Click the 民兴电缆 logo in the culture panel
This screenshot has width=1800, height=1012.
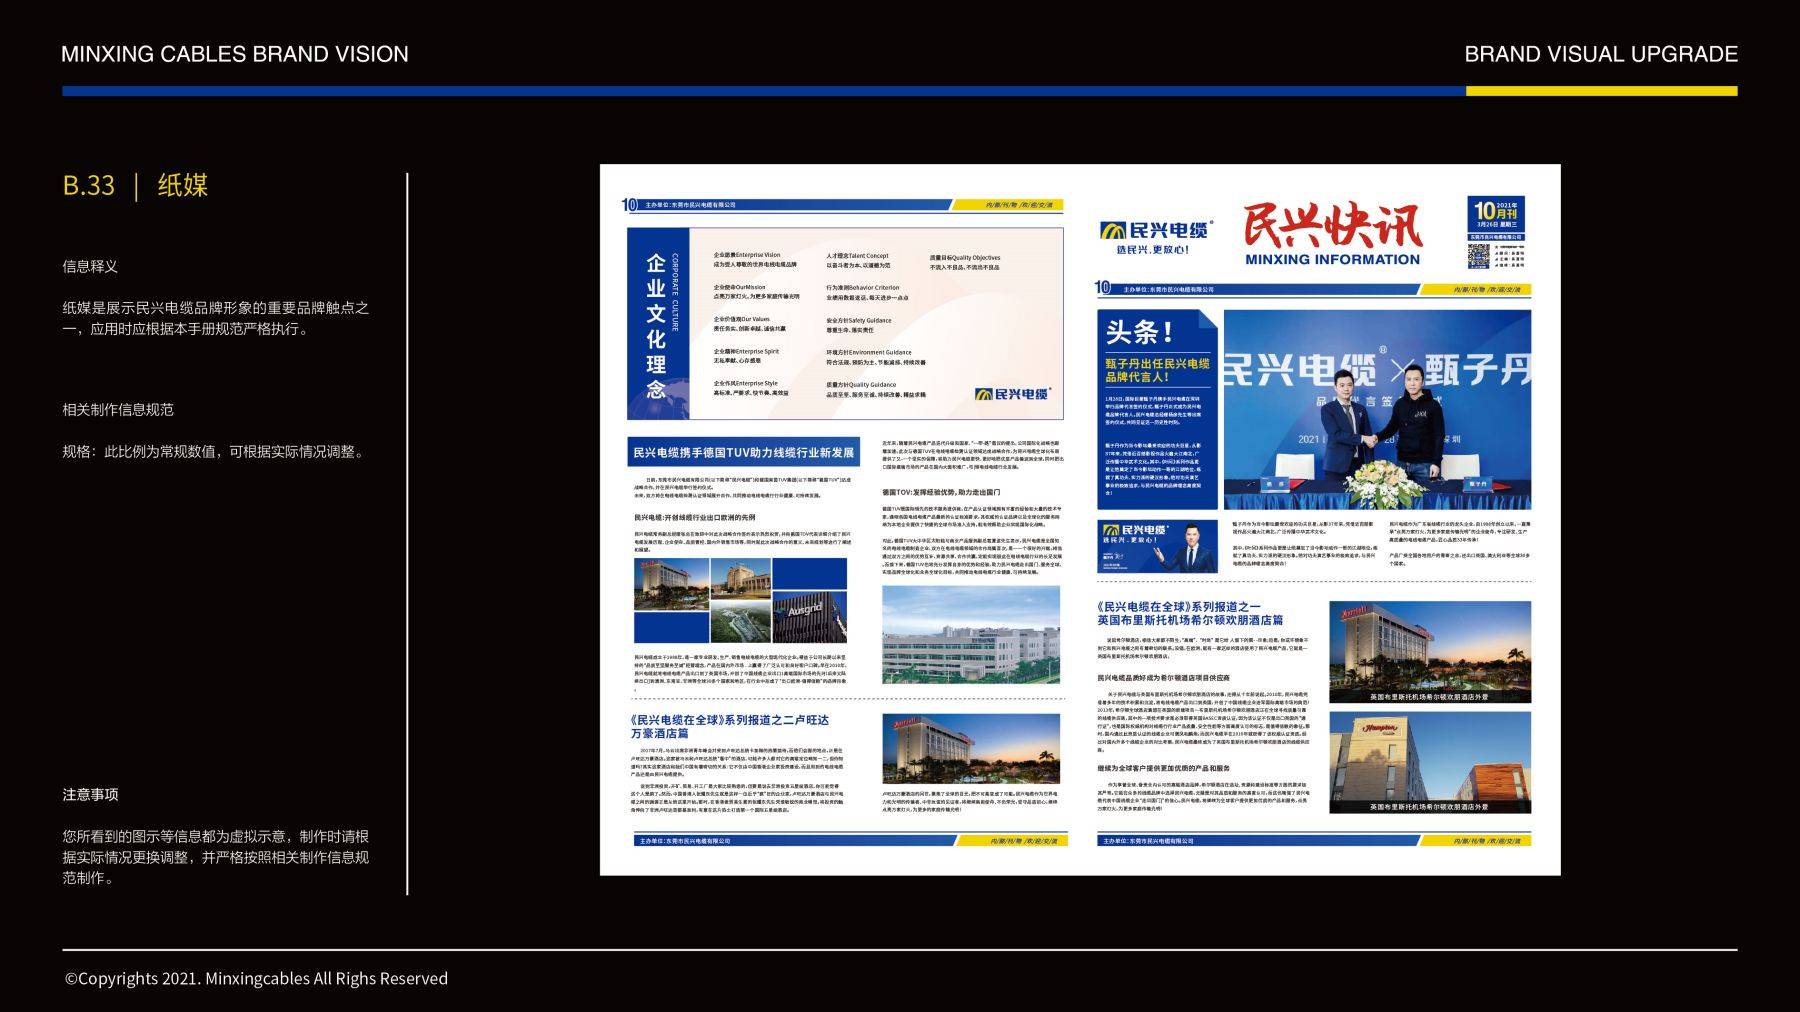[1013, 394]
